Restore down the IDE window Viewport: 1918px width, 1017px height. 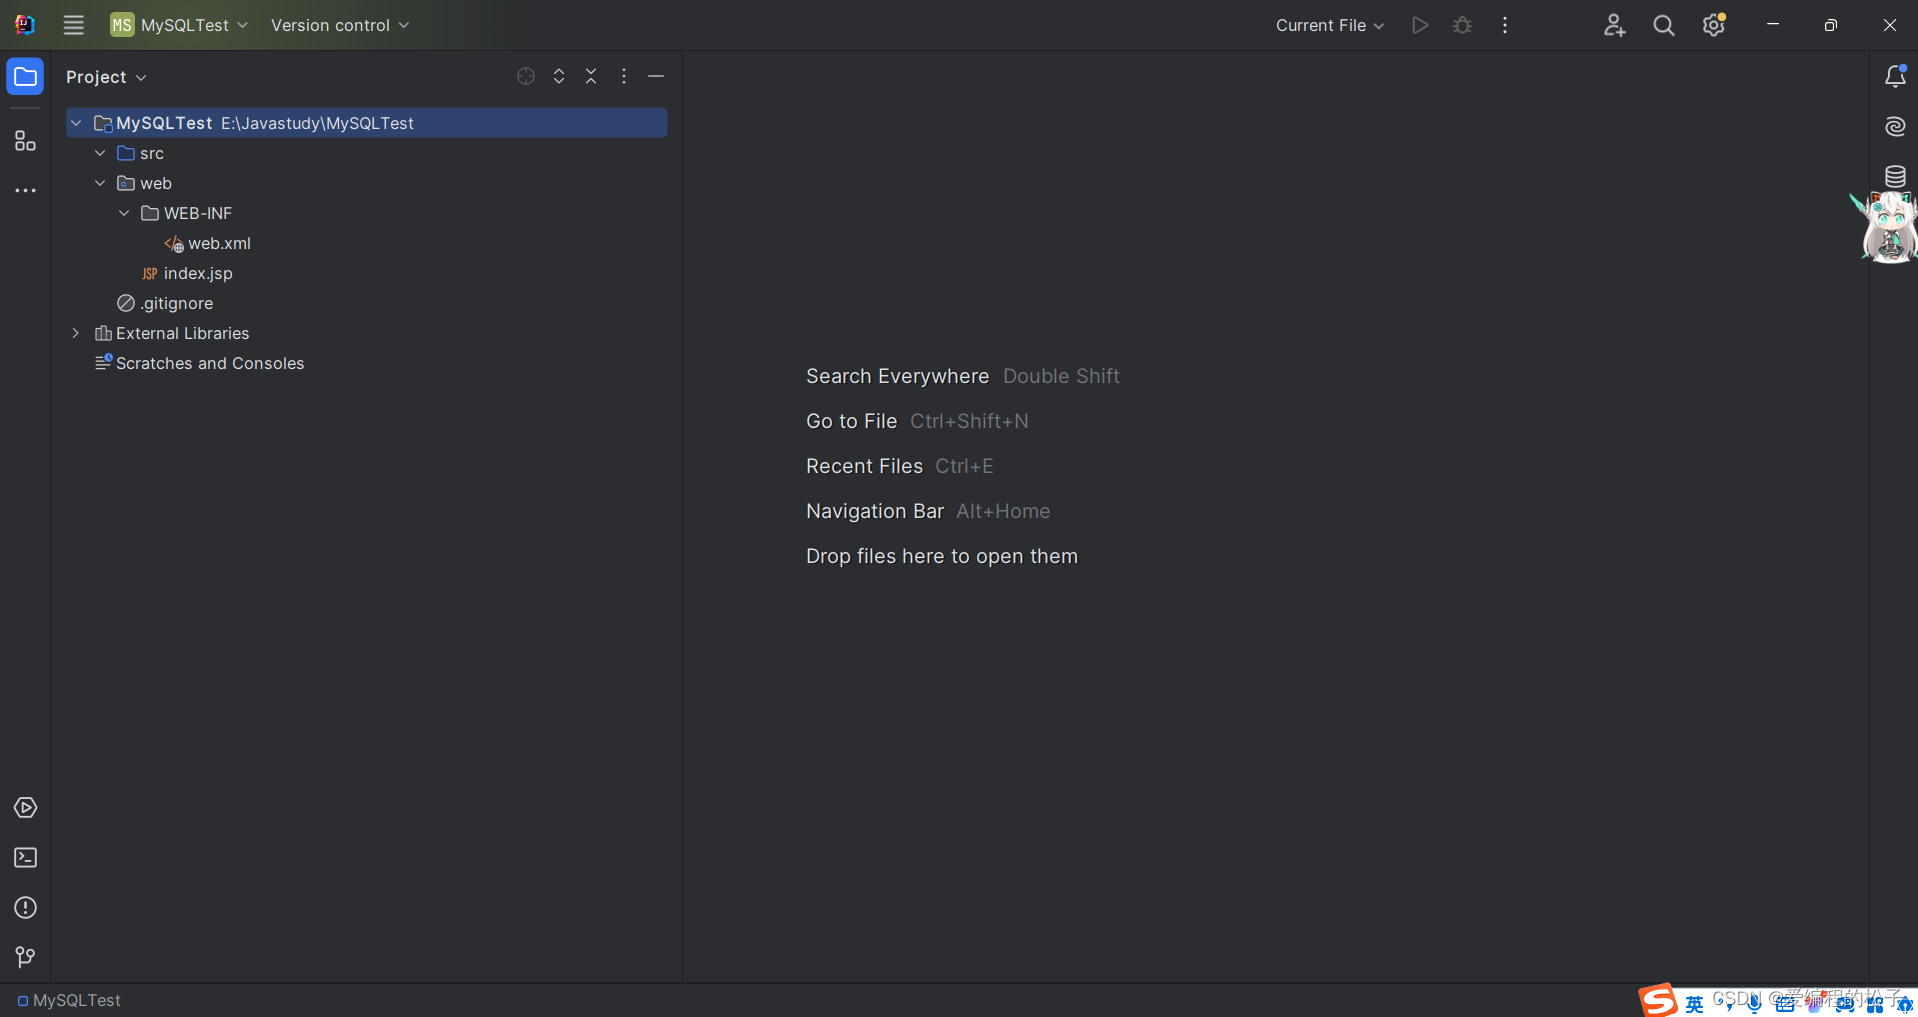point(1831,25)
